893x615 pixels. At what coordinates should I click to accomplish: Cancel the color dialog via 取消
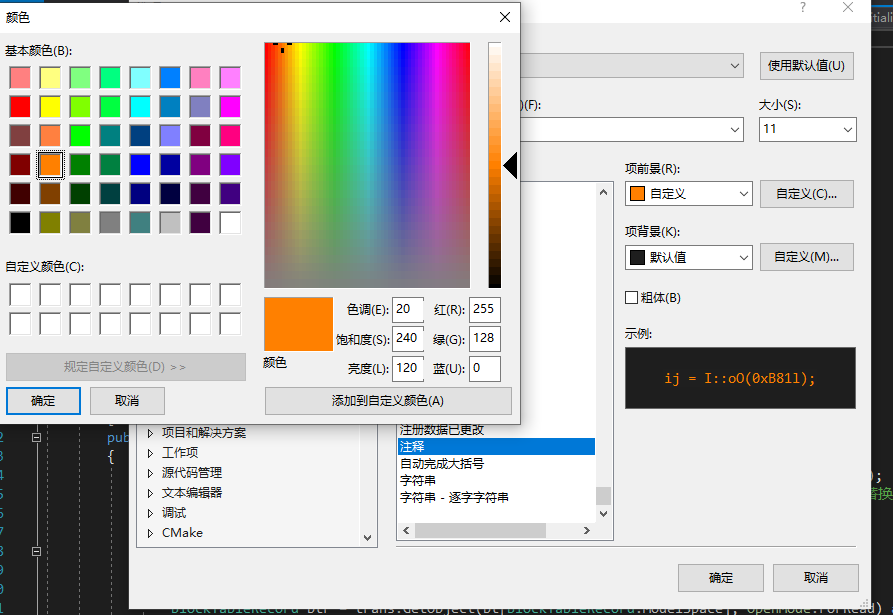tap(127, 400)
